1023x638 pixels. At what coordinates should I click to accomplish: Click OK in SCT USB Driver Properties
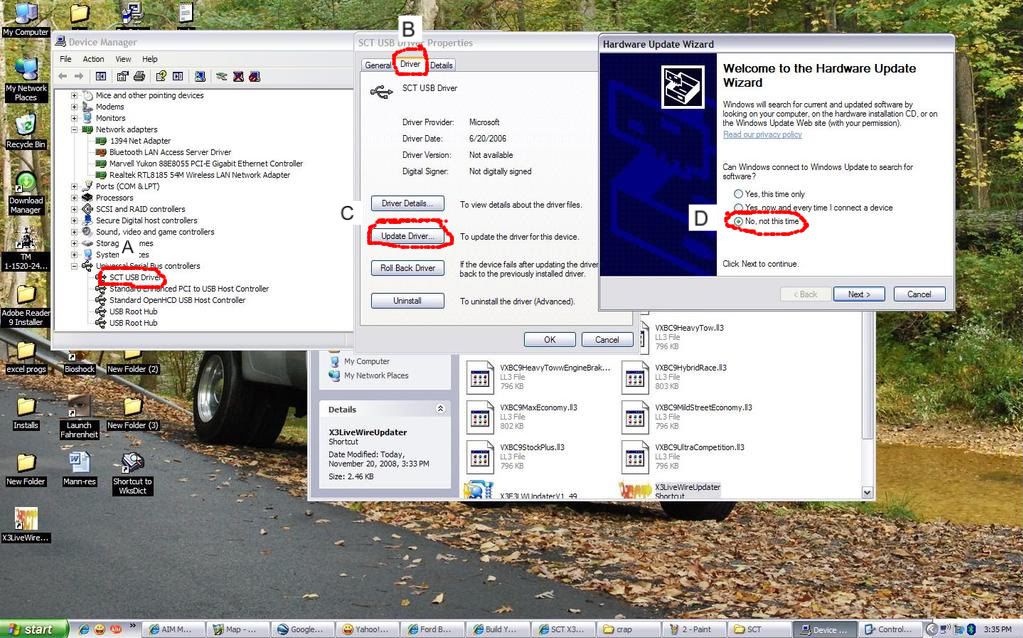[550, 340]
